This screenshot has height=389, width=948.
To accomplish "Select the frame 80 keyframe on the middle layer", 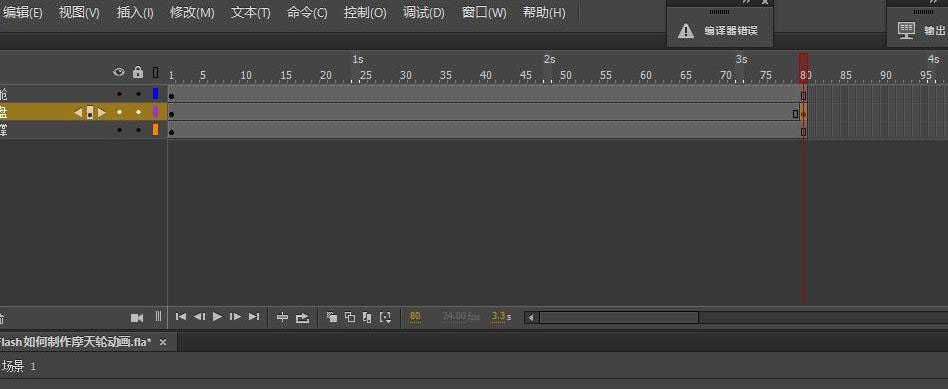I will click(804, 113).
